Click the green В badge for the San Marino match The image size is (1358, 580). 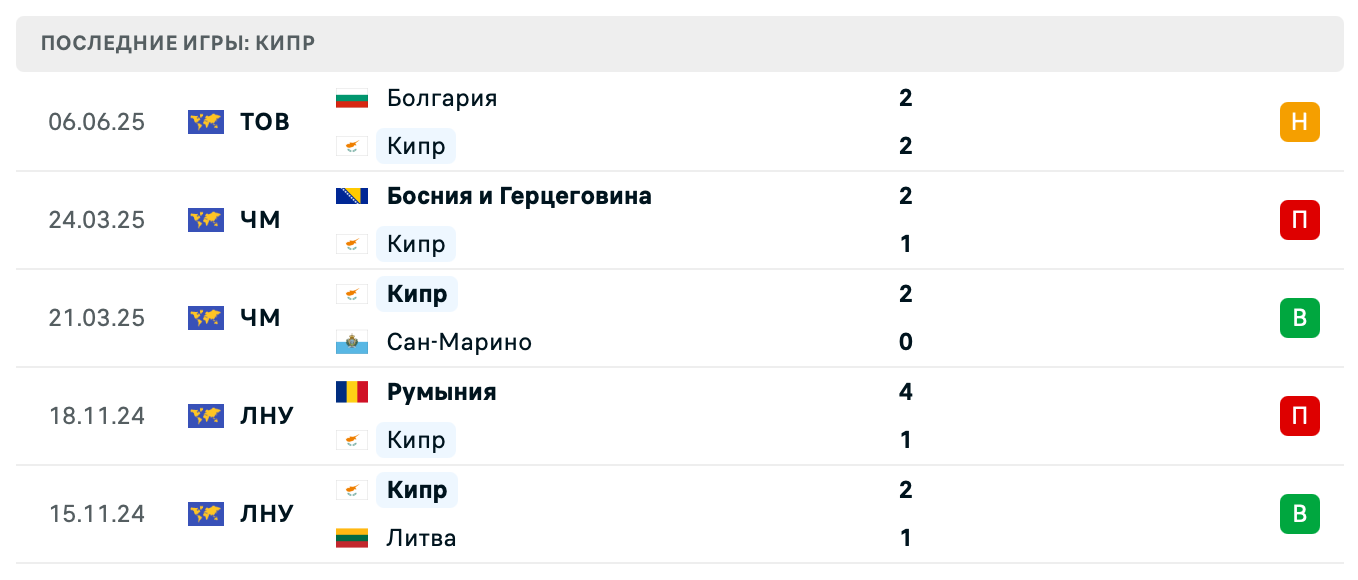pyautogui.click(x=1299, y=318)
